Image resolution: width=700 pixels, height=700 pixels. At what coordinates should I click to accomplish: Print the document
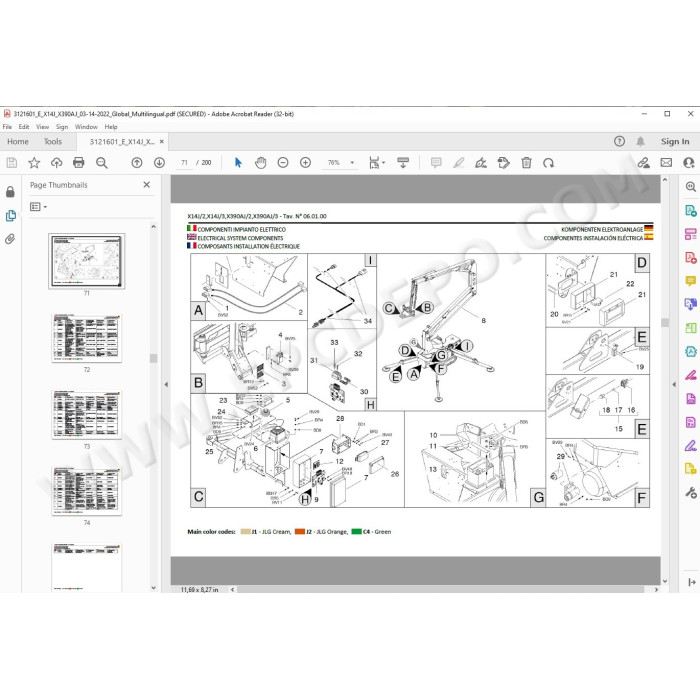79,163
